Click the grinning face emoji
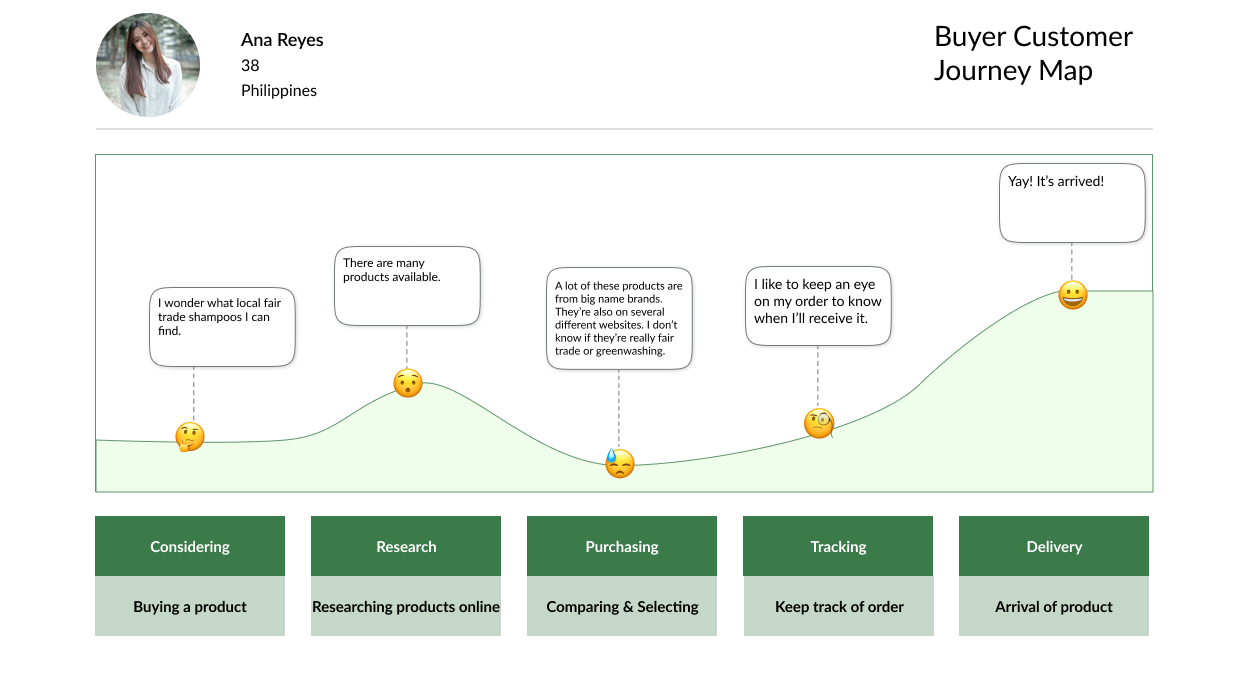 click(x=1072, y=295)
